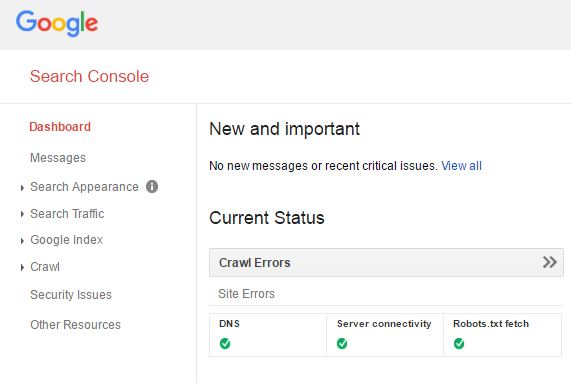Open the Crawl Errors section header
571x383 pixels.
(386, 262)
